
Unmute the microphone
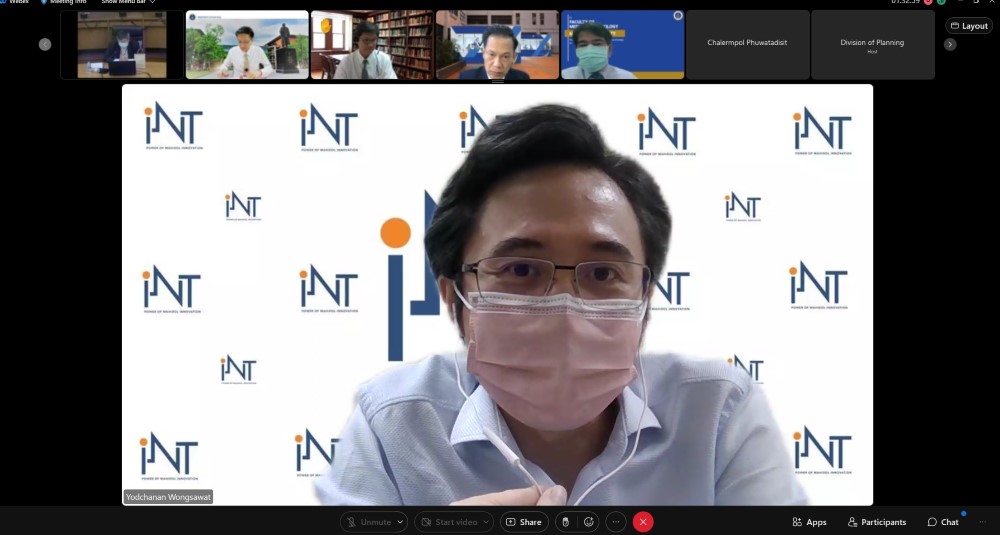pyautogui.click(x=368, y=522)
